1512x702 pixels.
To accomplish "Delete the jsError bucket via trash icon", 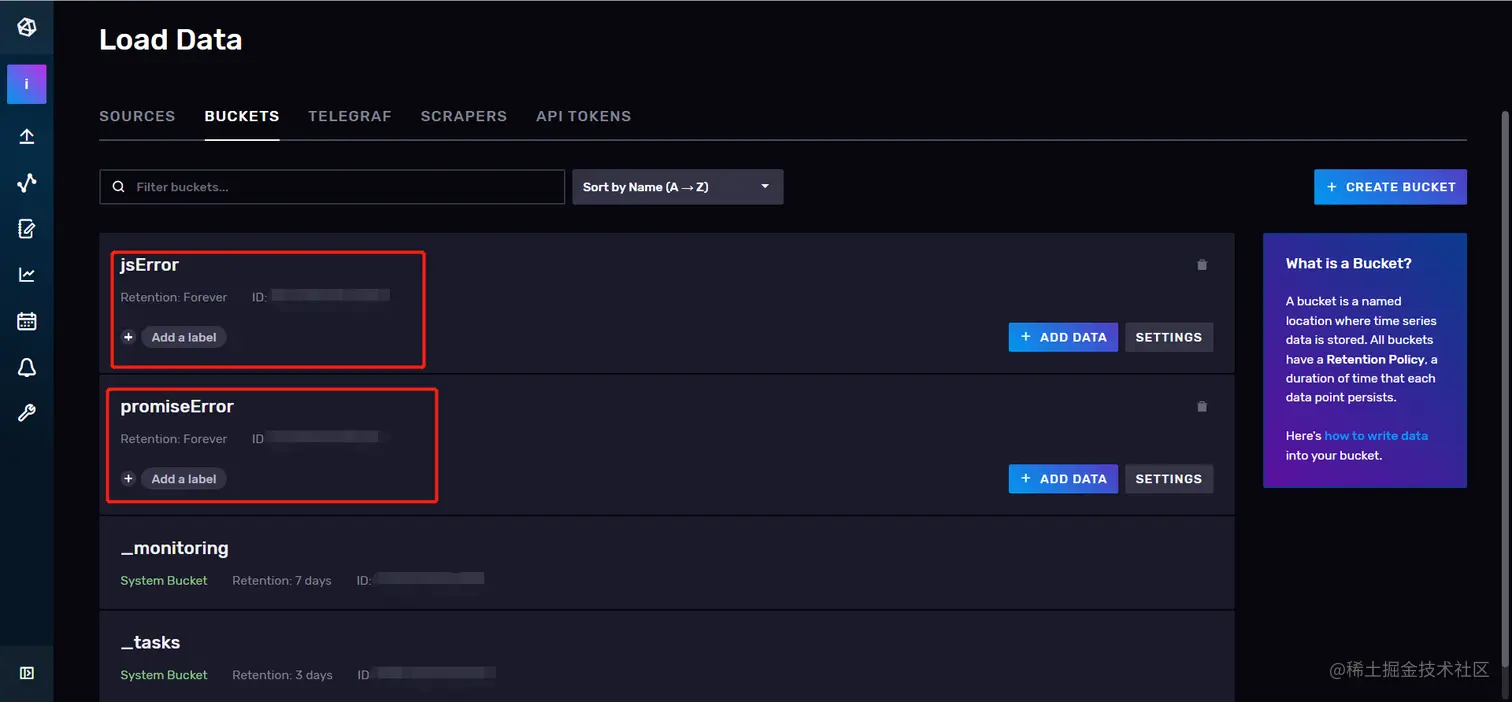I will pos(1202,265).
